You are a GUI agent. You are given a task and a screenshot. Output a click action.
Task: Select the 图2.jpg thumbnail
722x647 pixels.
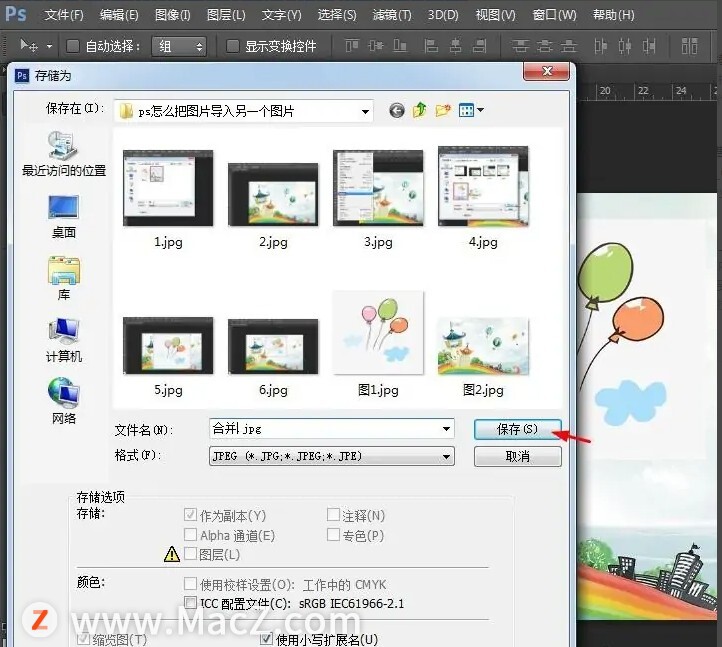coord(483,346)
